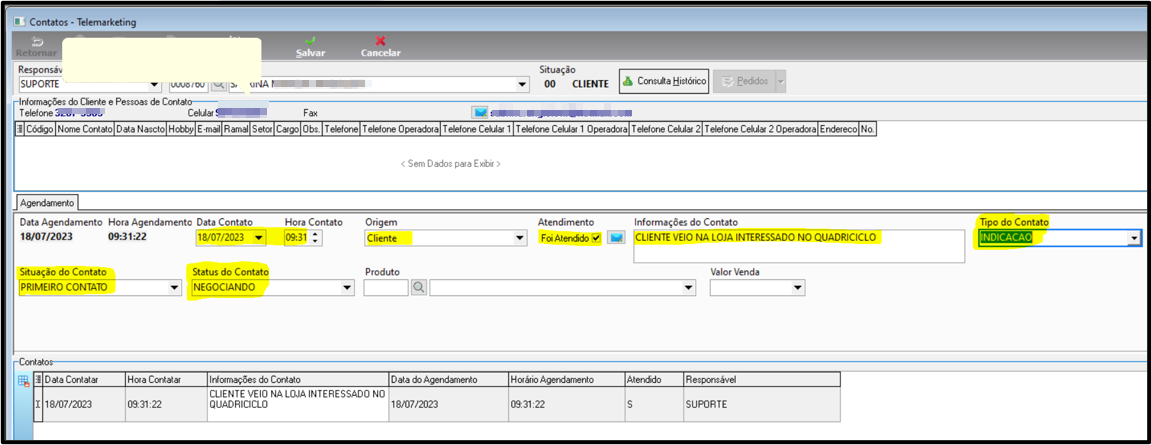This screenshot has width=1151, height=445.
Task: Expand the Pedidos button dropdown arrow
Action: (x=780, y=82)
